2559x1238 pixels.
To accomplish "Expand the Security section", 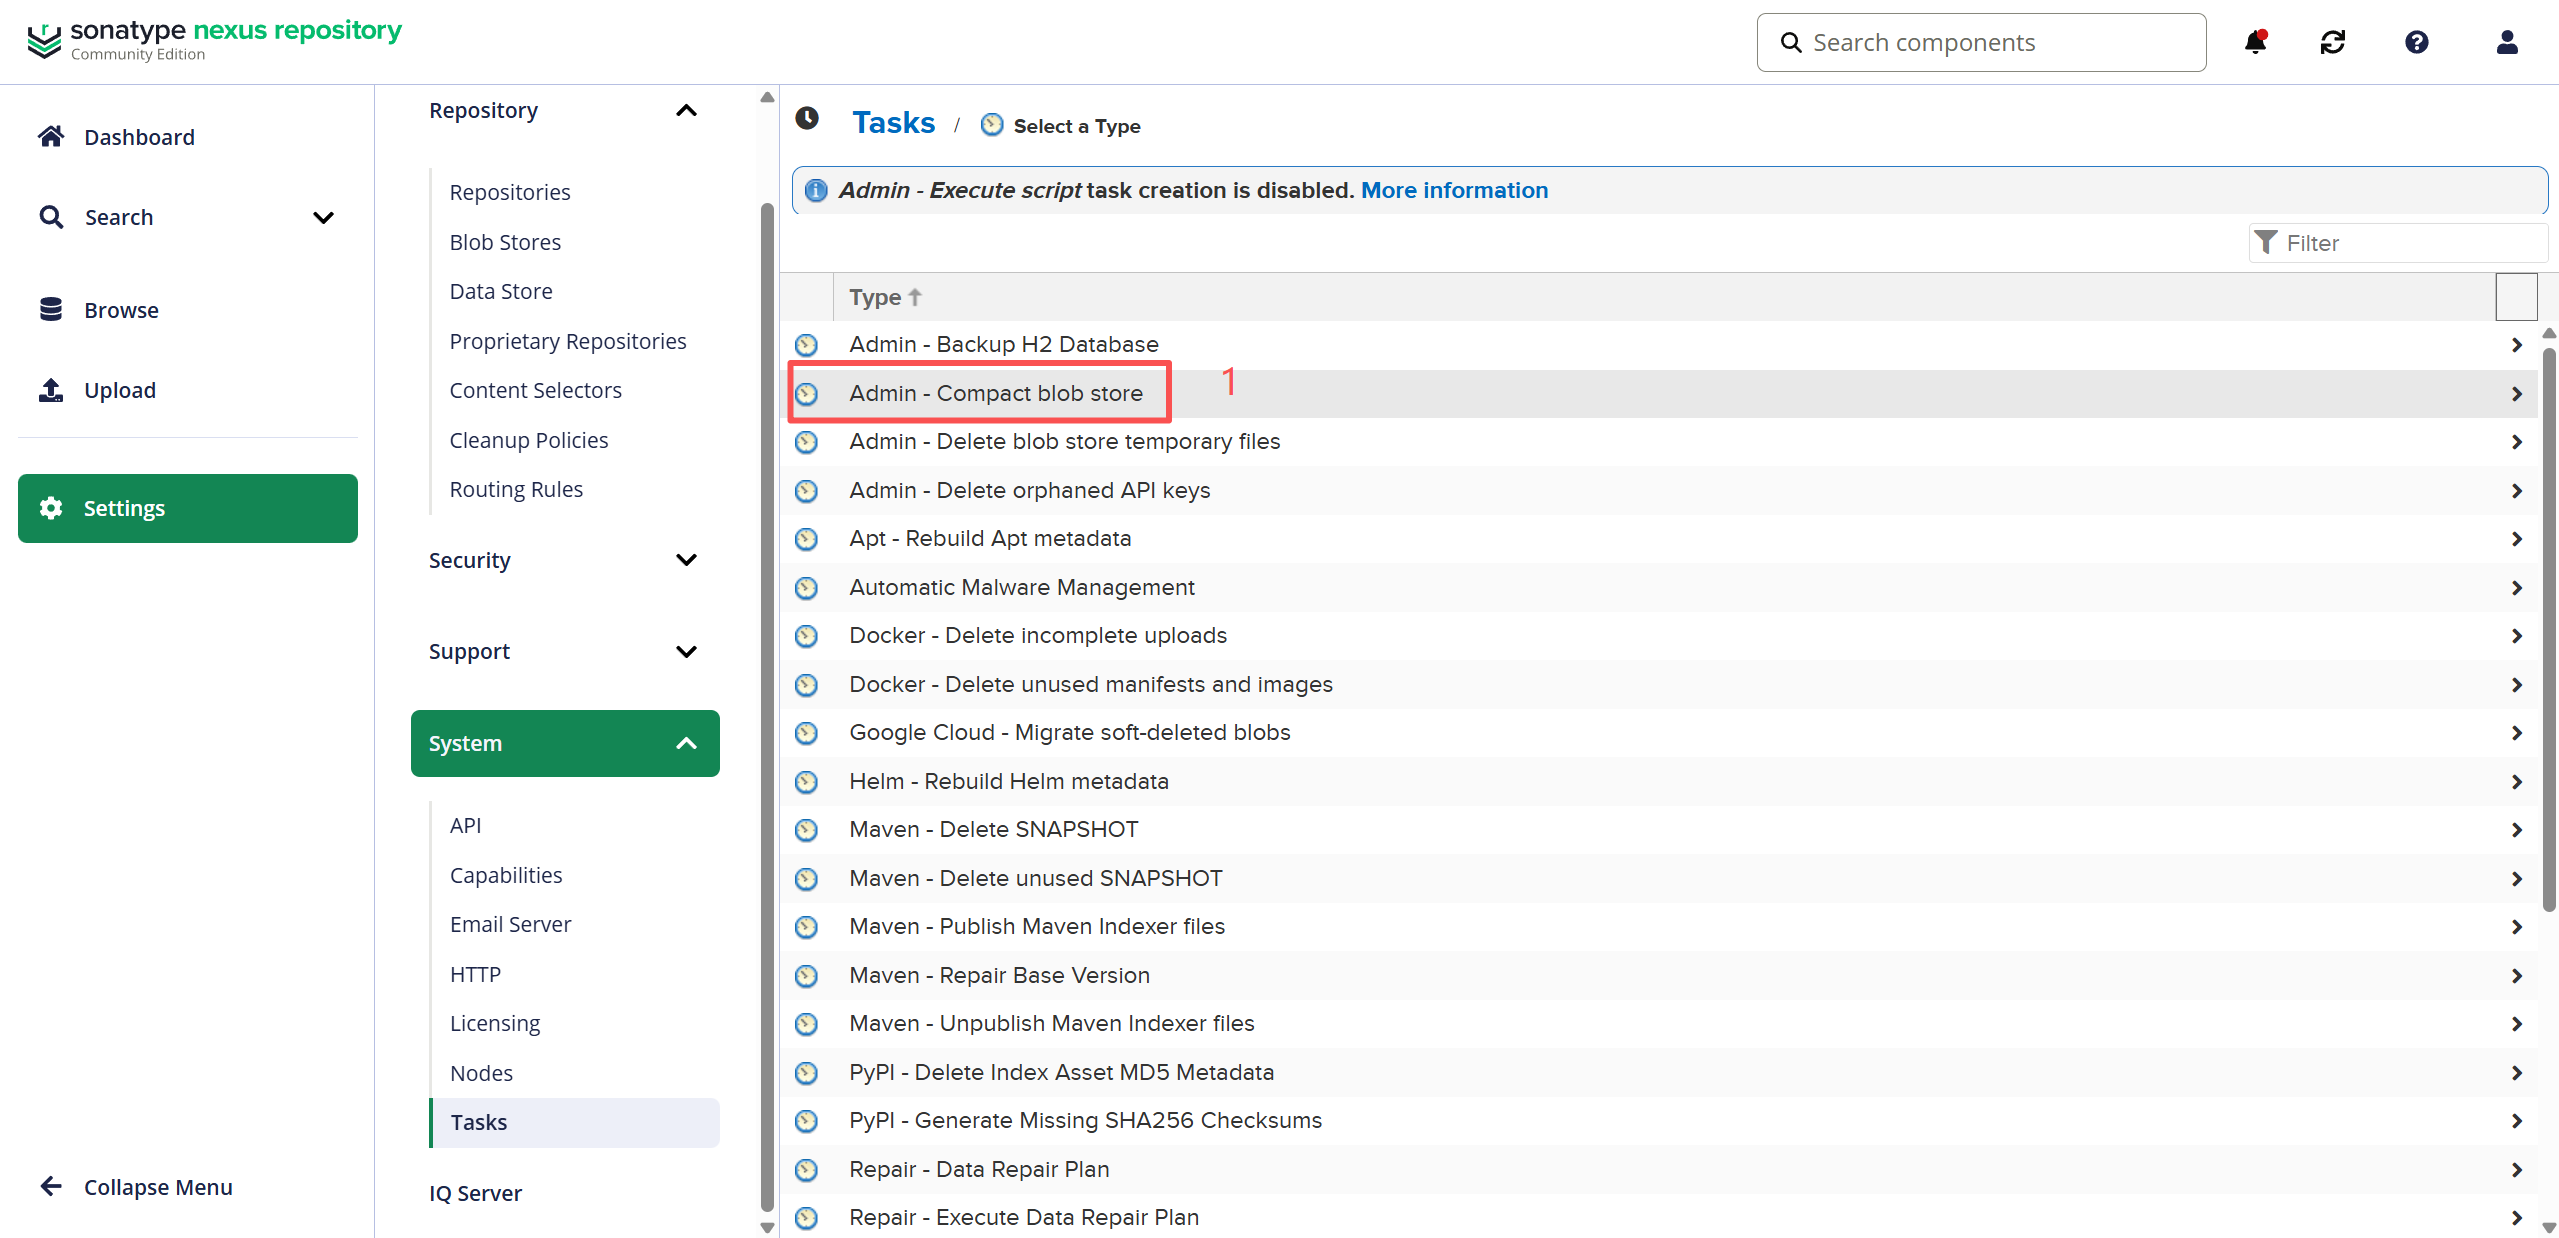I will coord(686,560).
